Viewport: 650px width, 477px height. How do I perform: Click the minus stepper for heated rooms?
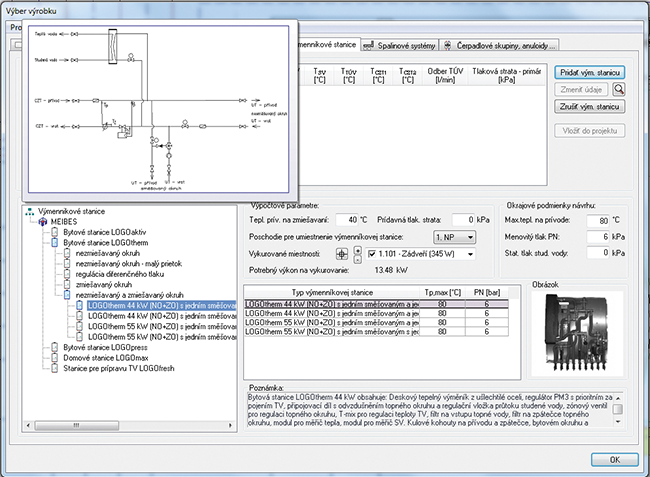(358, 259)
